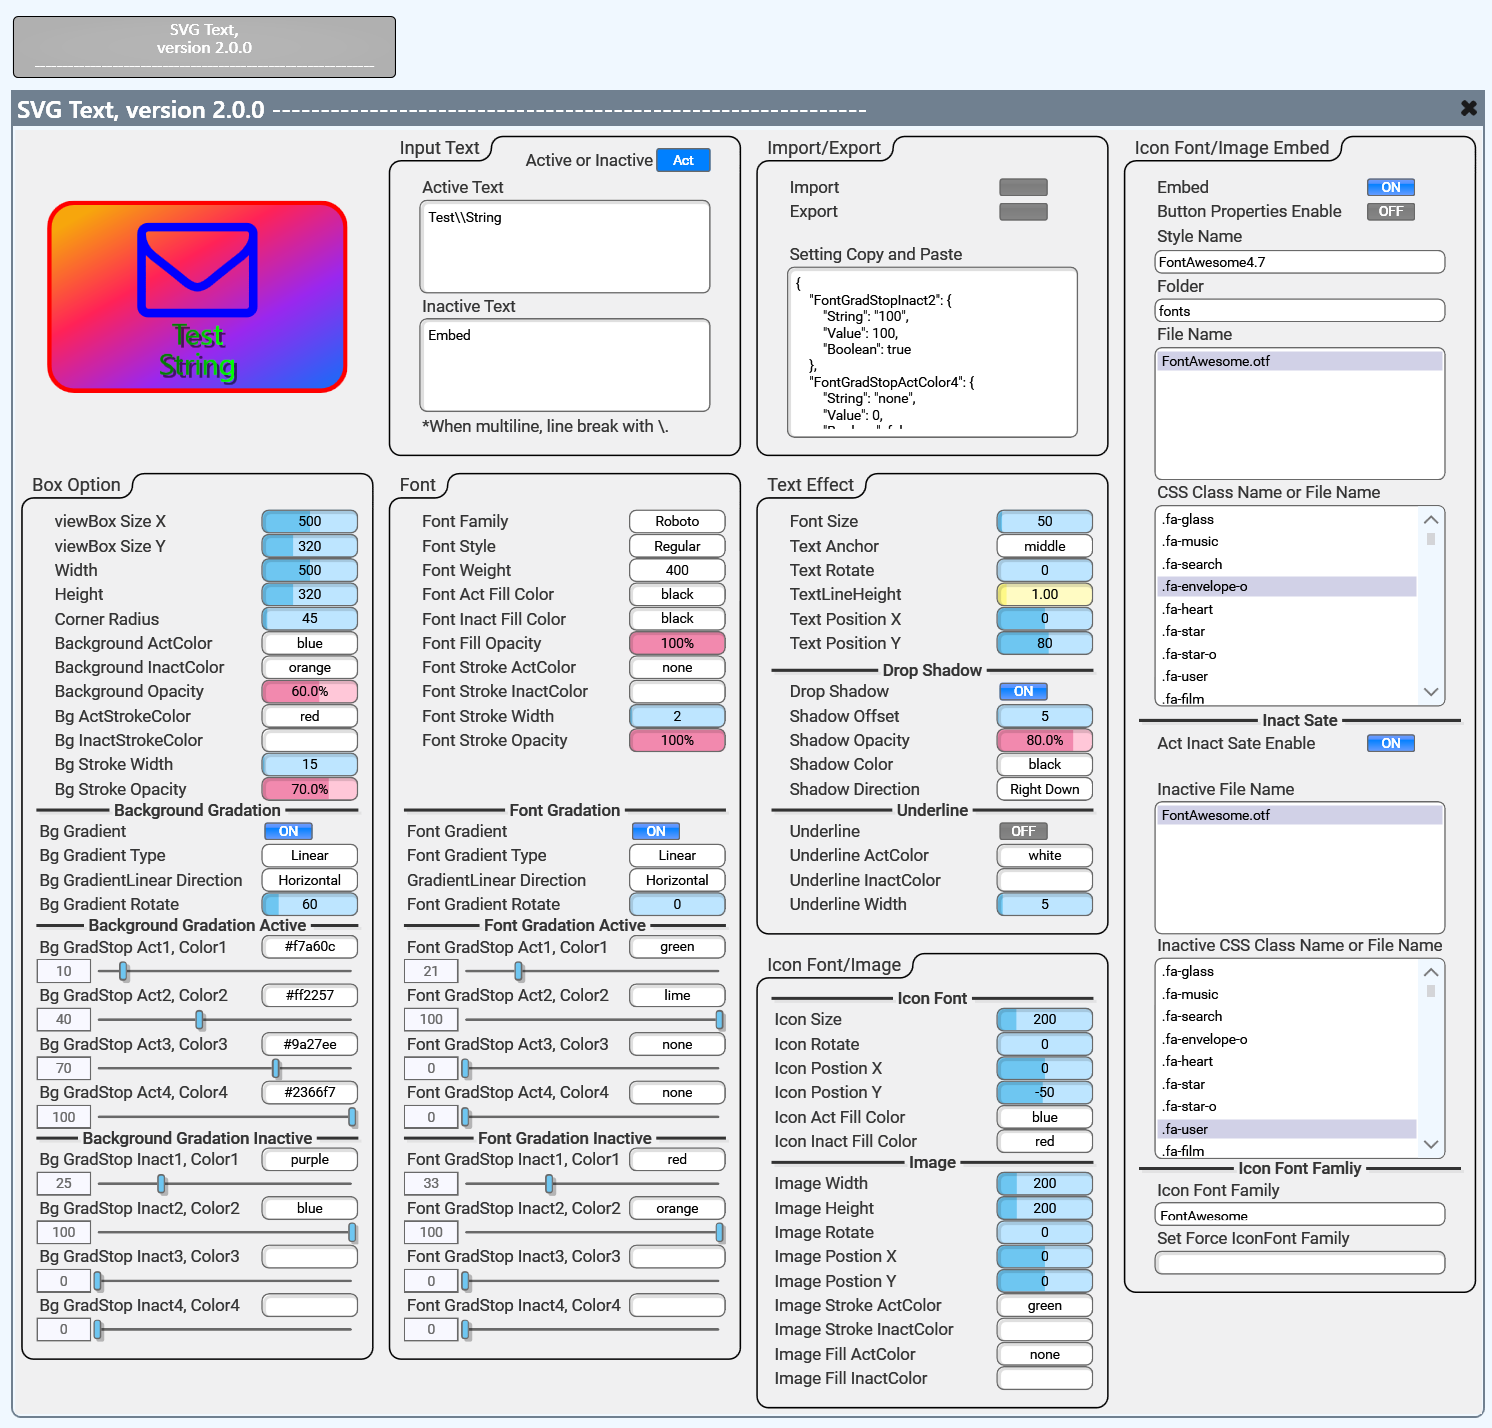Toggle the Bg Gradient switch
1492x1428 pixels.
[288, 831]
